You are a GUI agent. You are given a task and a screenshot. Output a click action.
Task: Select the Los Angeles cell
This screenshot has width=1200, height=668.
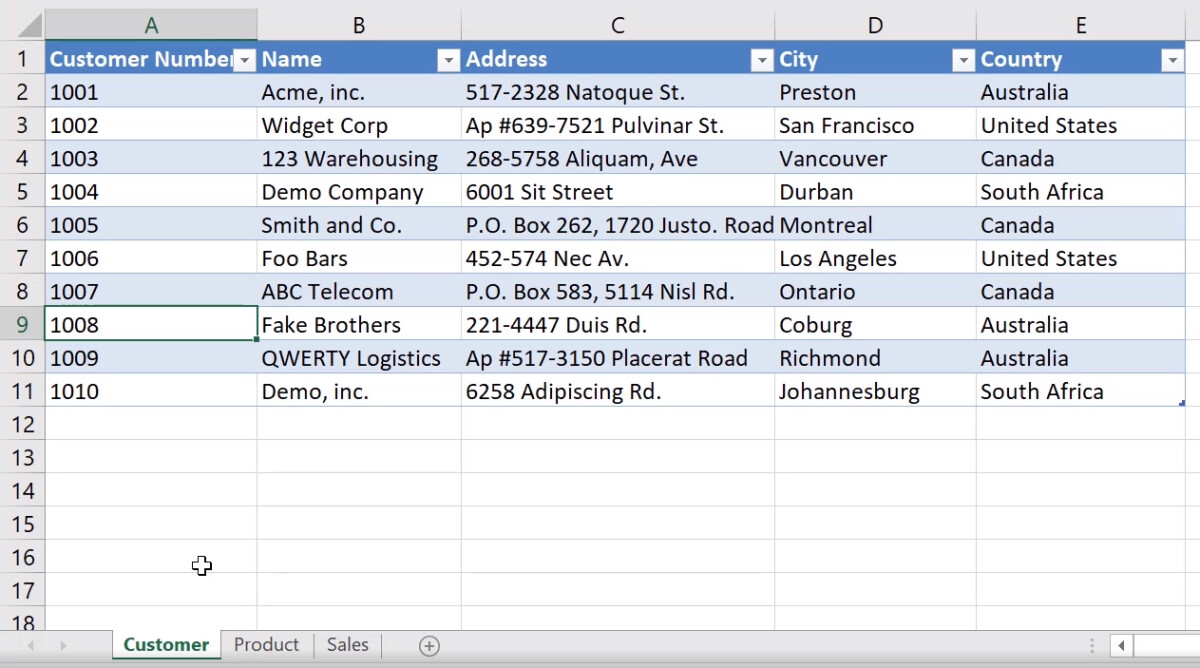pos(875,258)
